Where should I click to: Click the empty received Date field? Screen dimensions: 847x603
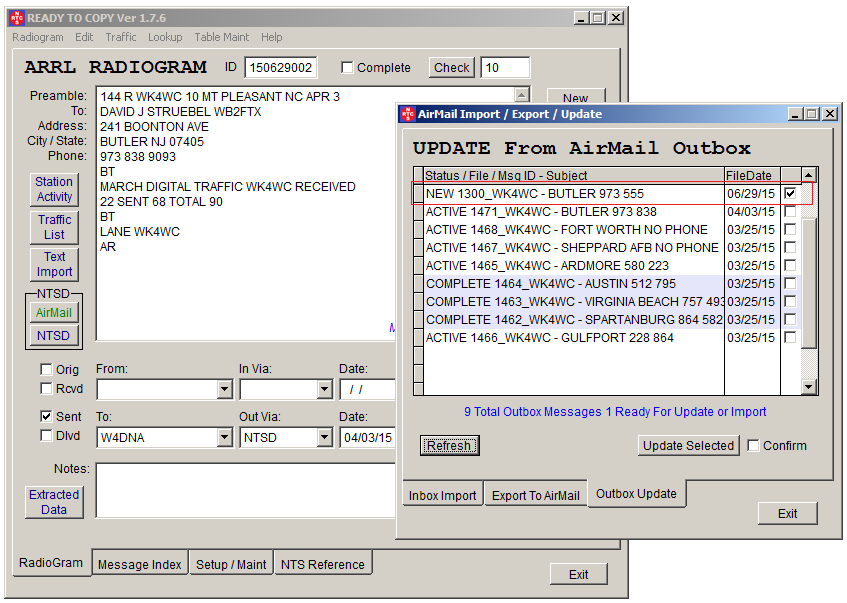point(368,389)
